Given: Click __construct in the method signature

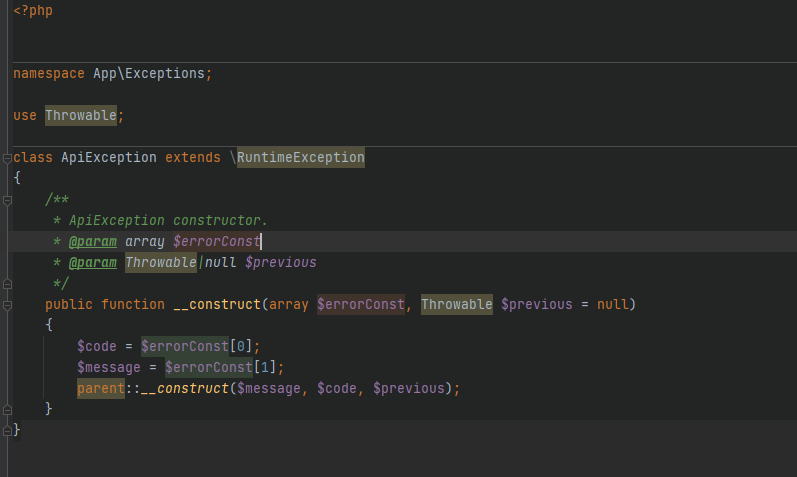Looking at the screenshot, I should pyautogui.click(x=217, y=305).
